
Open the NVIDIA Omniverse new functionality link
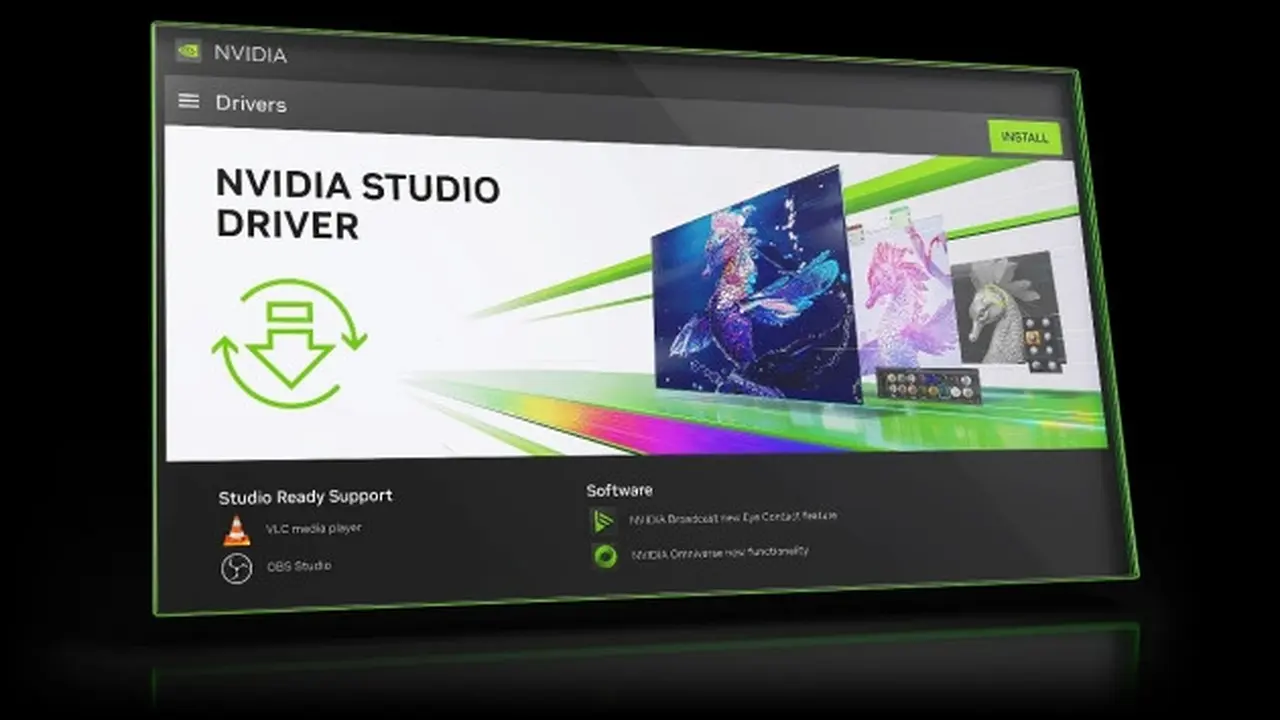point(721,551)
